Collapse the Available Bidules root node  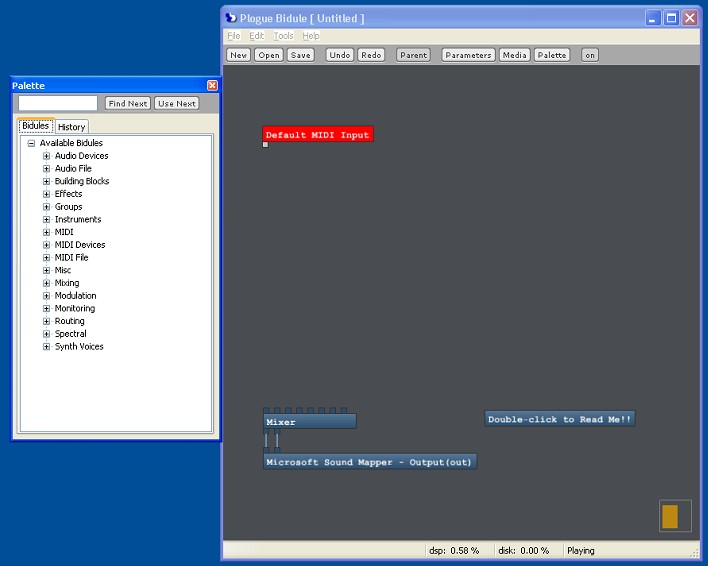(x=31, y=144)
